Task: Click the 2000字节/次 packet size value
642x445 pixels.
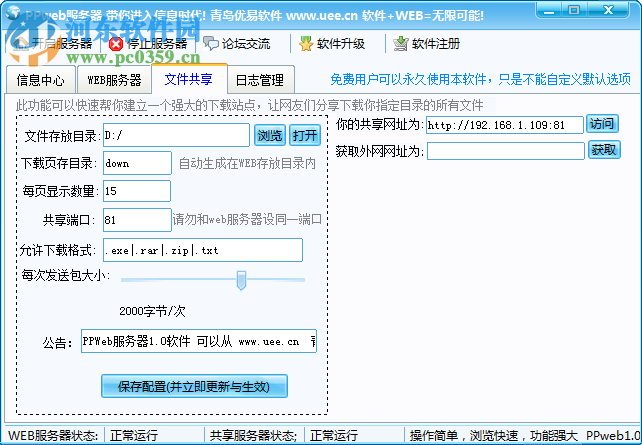Action: [152, 311]
